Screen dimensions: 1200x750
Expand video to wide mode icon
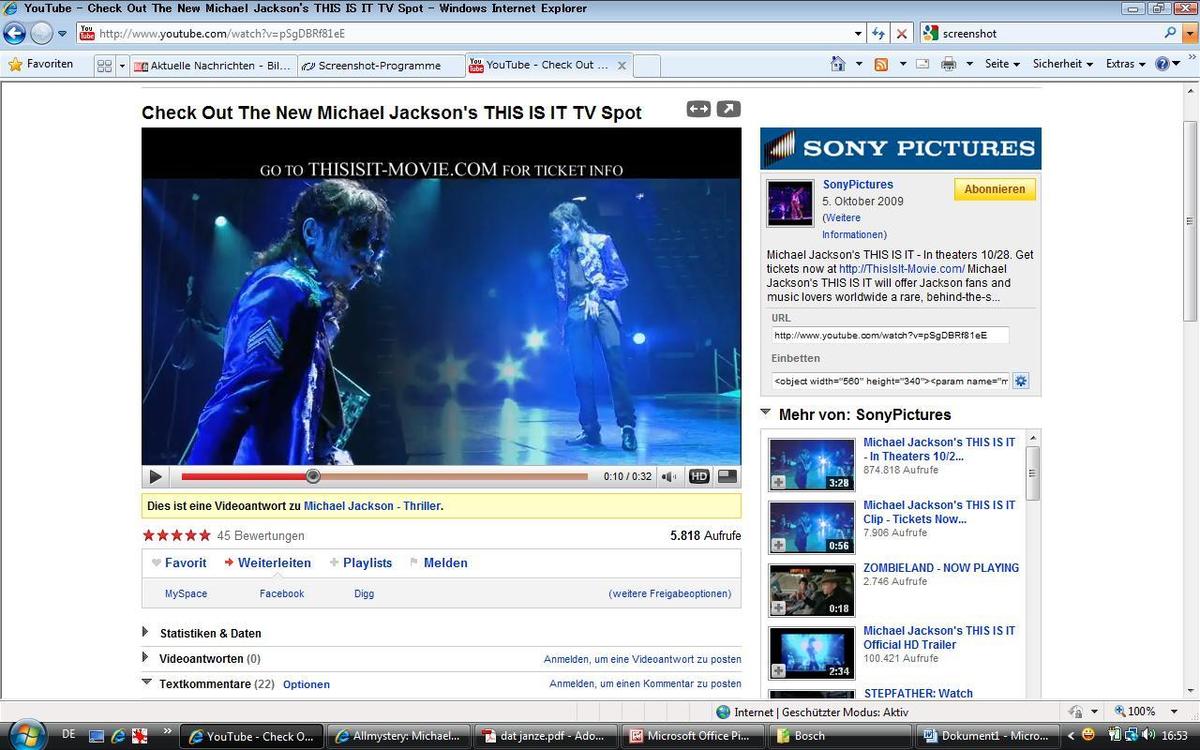point(698,109)
